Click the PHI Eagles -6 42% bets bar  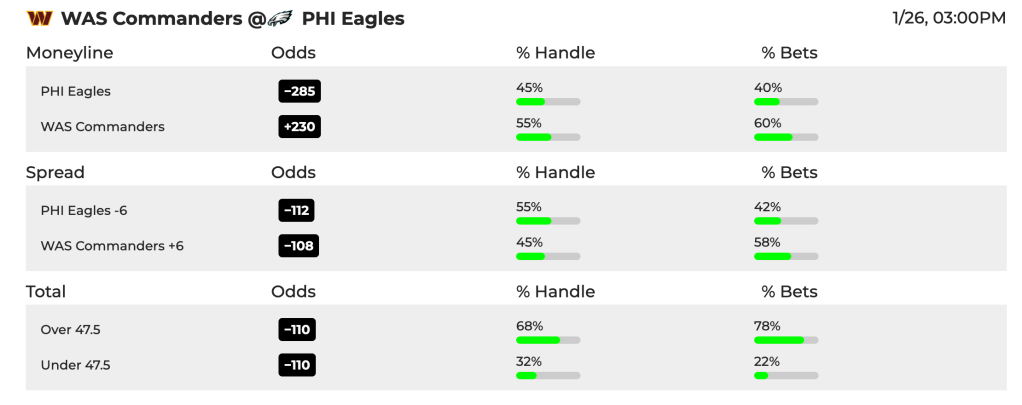pos(786,221)
